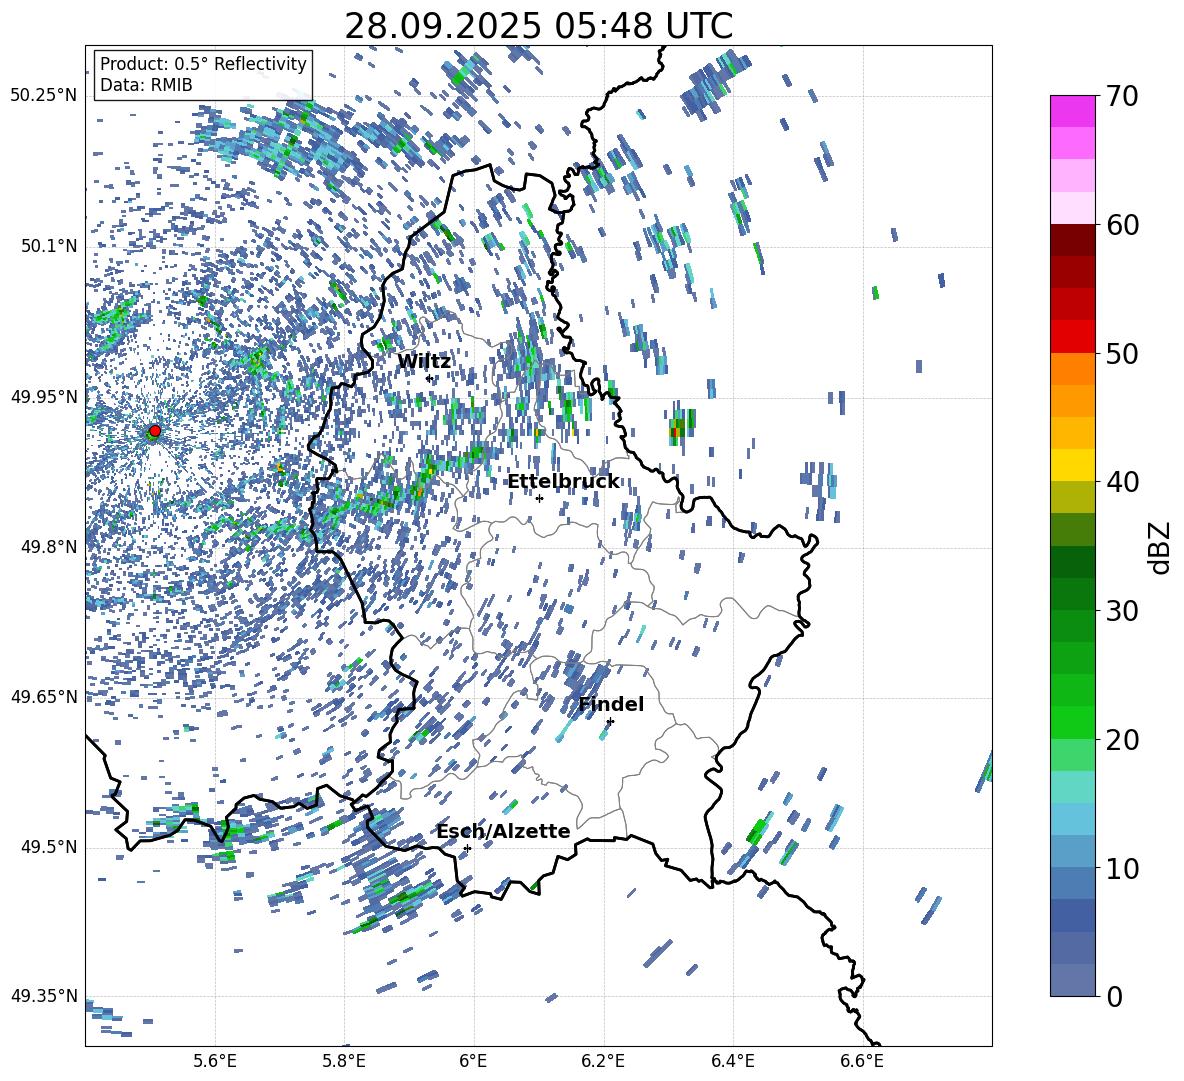Click the Findel location label

611,704
